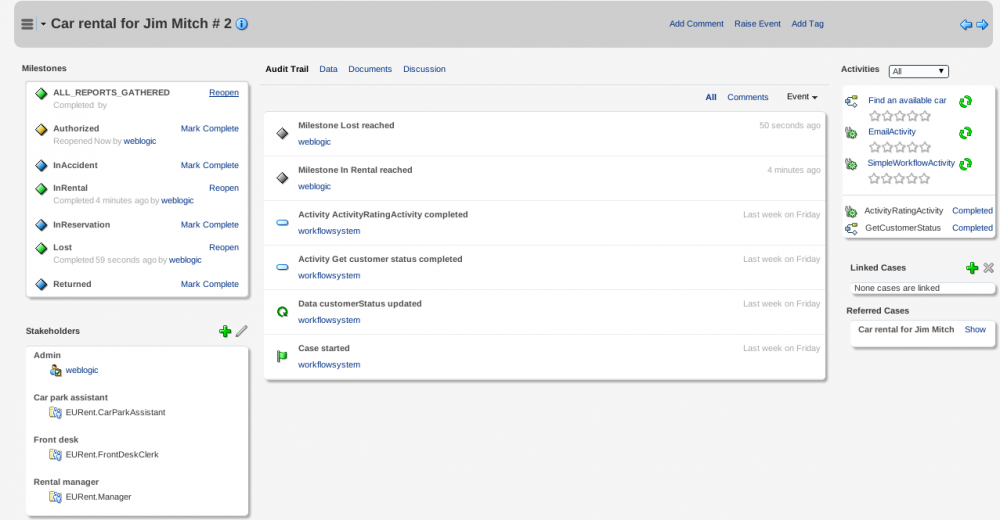Click Raise Event link
Viewport: 1000px width, 520px height.
click(x=757, y=24)
